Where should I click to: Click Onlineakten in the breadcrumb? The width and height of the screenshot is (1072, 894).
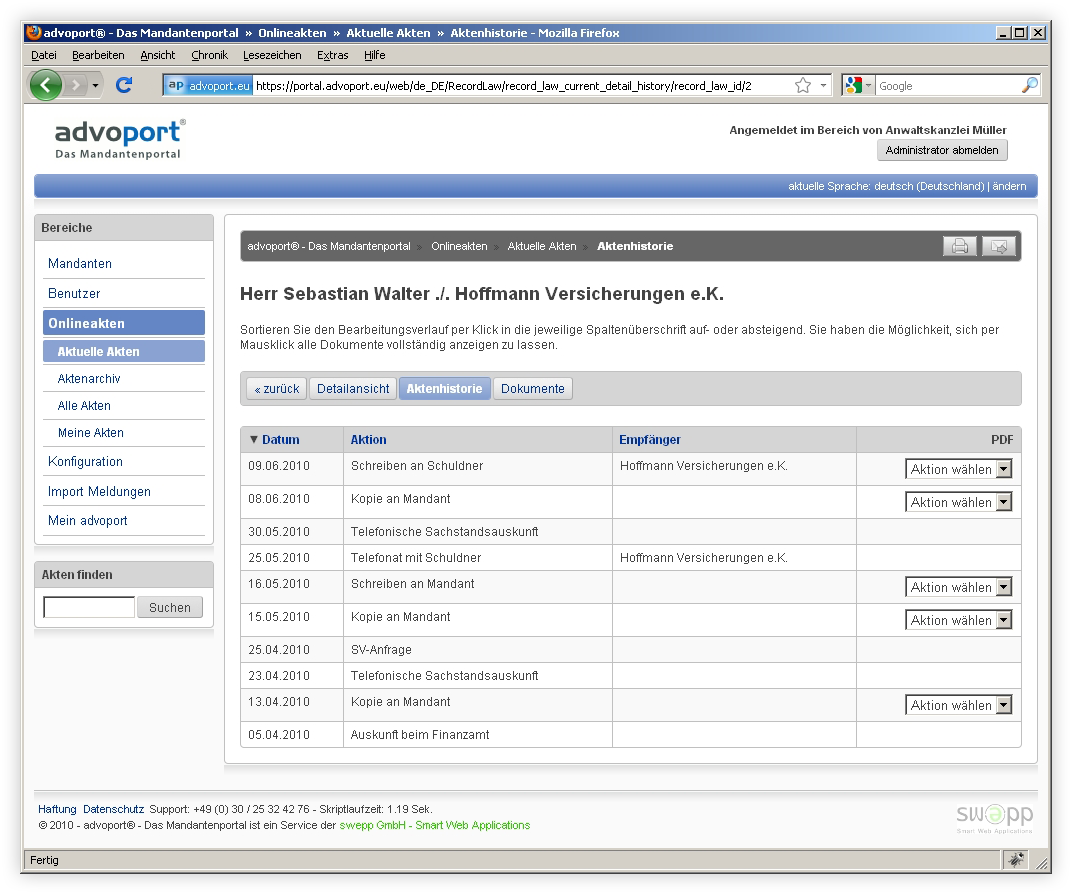click(x=459, y=246)
